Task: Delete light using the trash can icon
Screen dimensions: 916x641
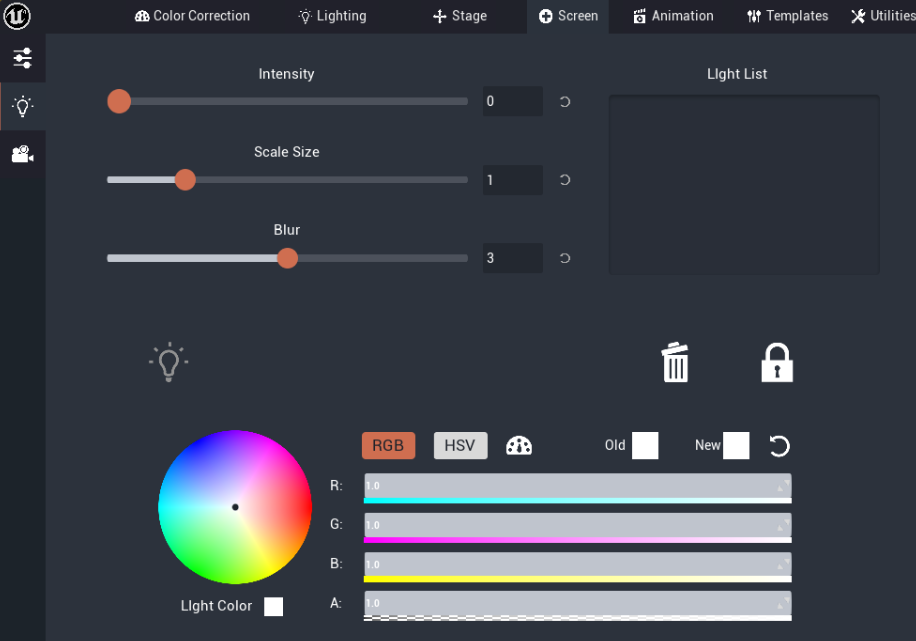Action: pos(675,362)
